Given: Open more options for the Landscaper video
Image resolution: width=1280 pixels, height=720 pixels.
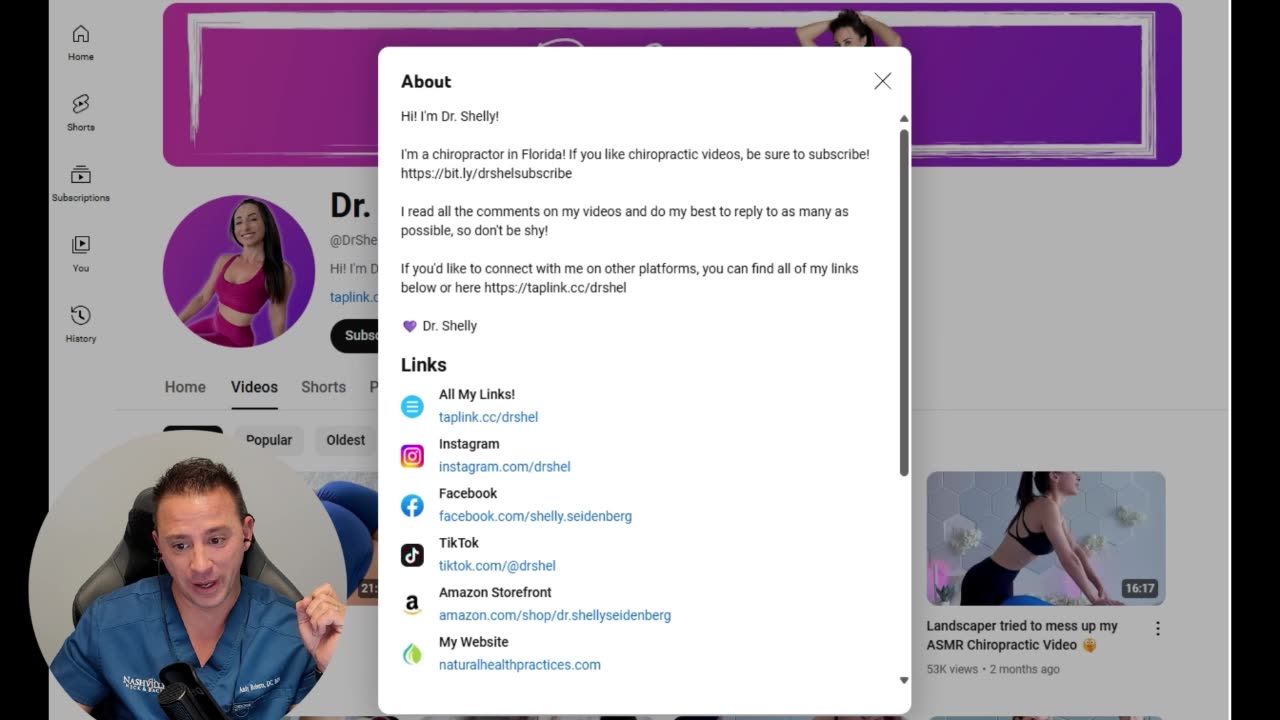Looking at the screenshot, I should (x=1157, y=629).
